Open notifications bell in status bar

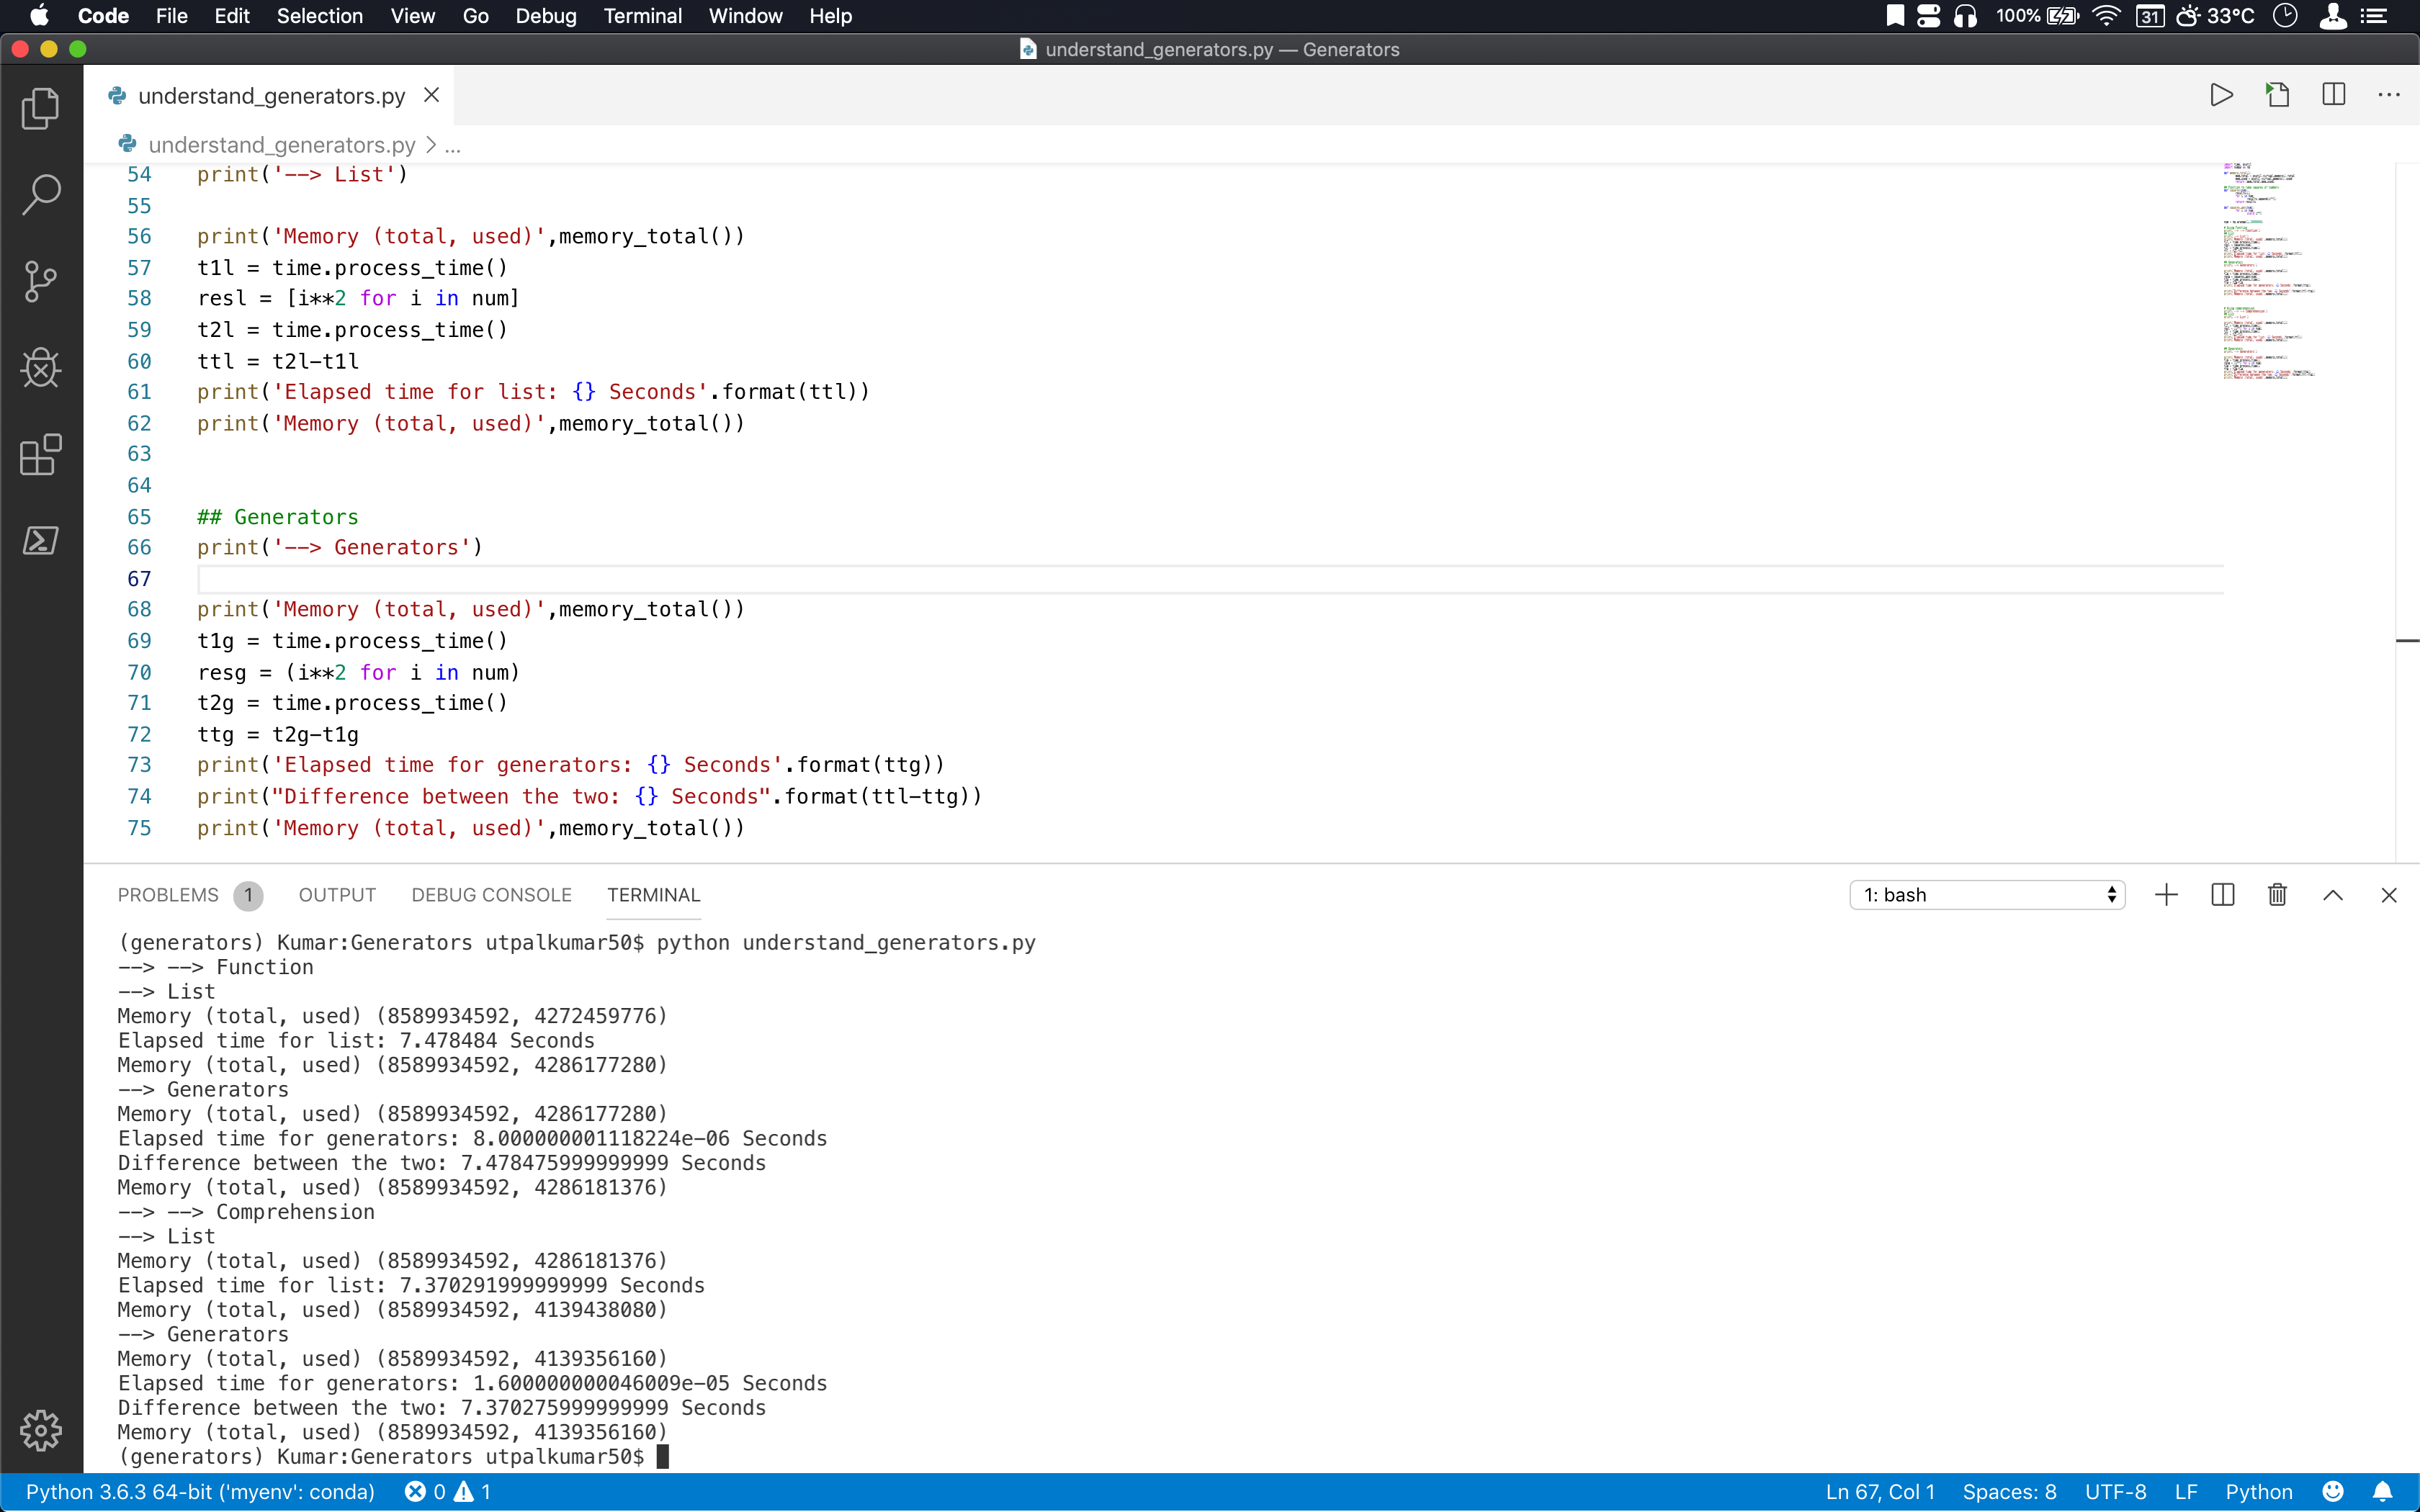pyautogui.click(x=2383, y=1492)
